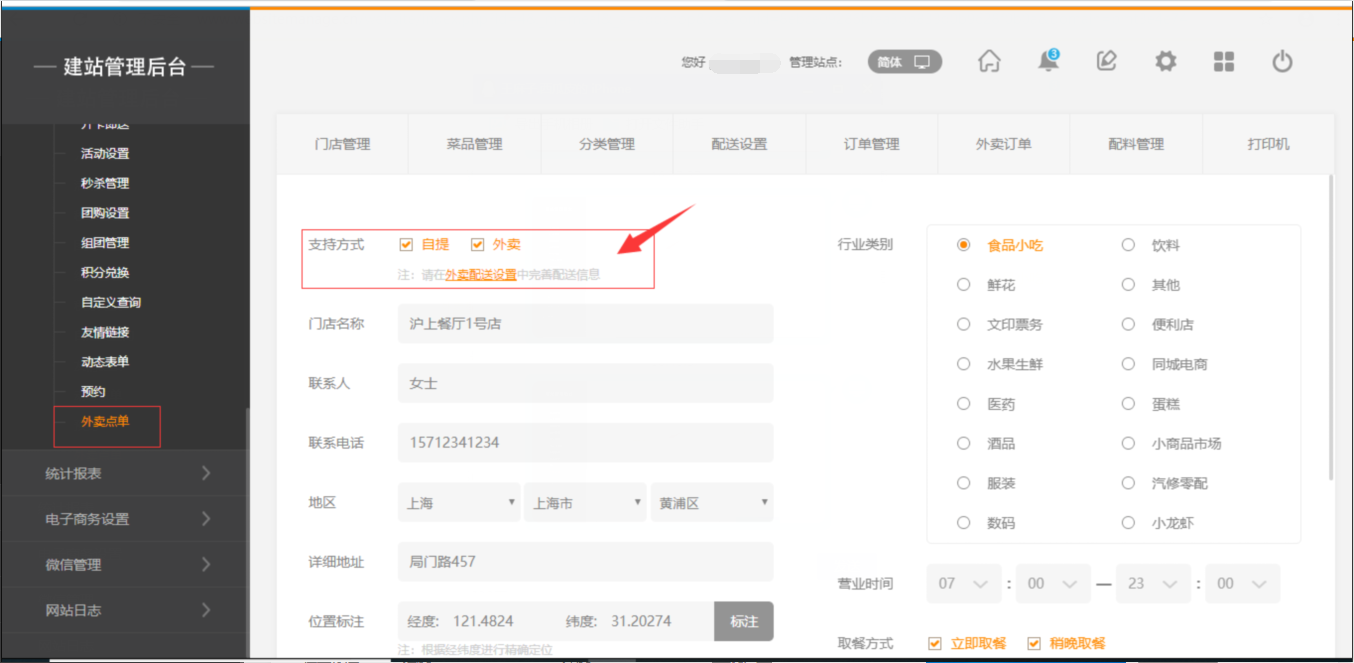Expand the 微信管理 sidebar section
1354x663 pixels.
[x=125, y=565]
